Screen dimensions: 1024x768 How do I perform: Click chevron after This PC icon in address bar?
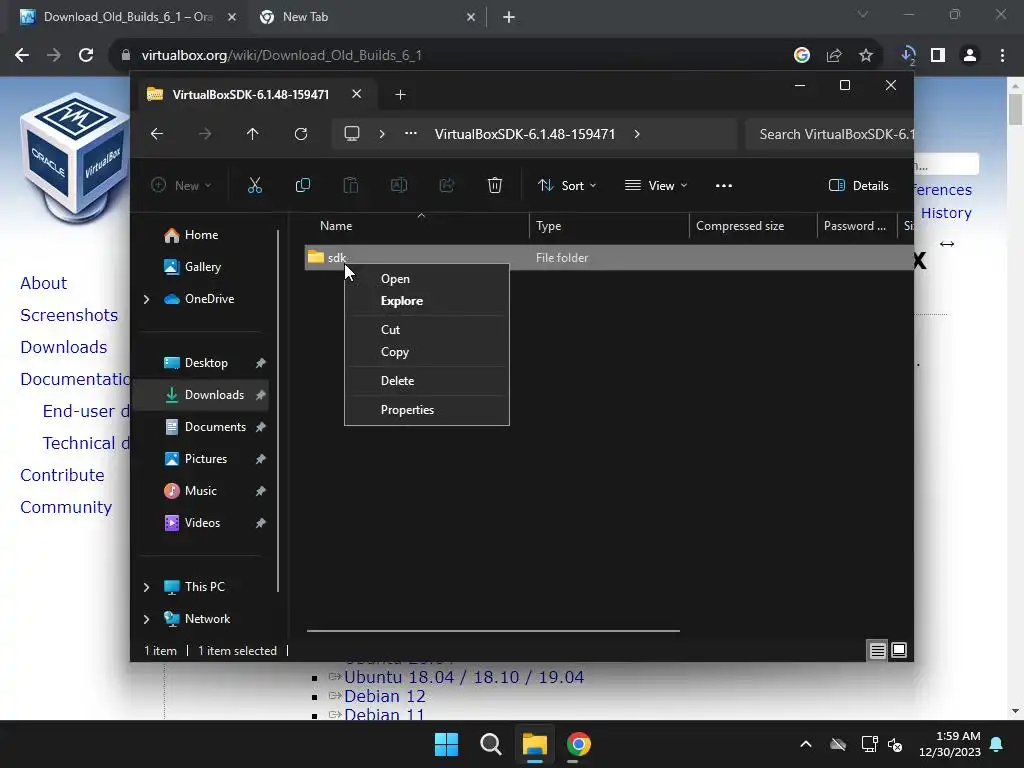382,134
